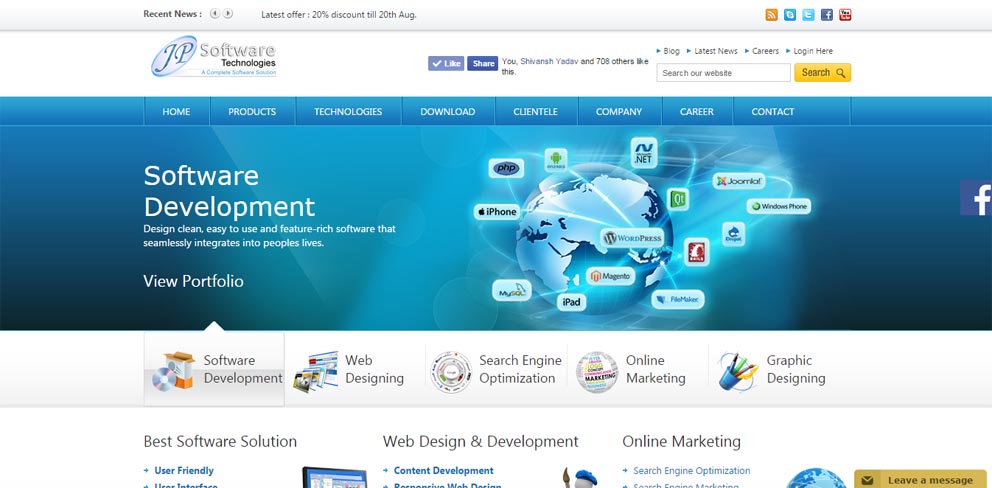Open the TECHNOLOGIES menu
Image resolution: width=992 pixels, height=488 pixels.
pyautogui.click(x=348, y=111)
